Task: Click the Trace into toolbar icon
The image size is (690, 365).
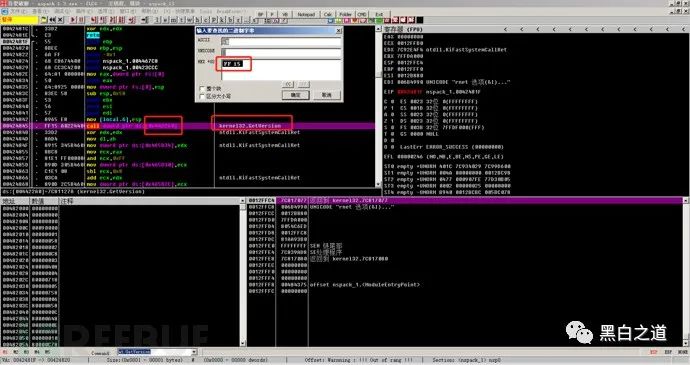Action: [113, 20]
